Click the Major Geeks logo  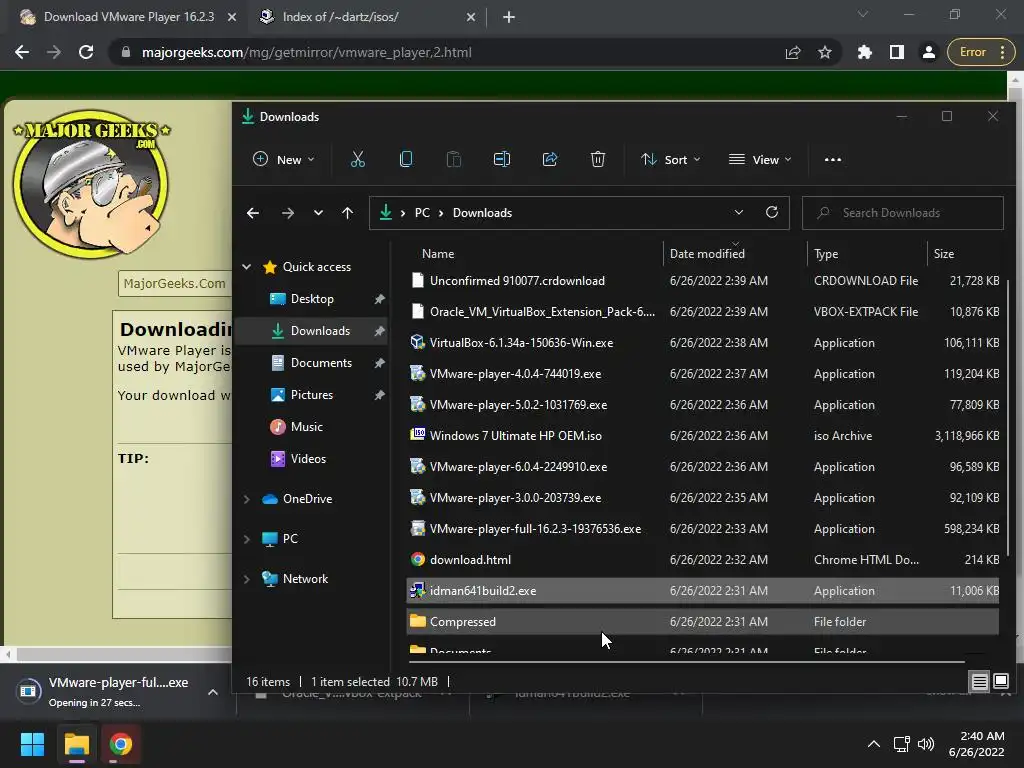(91, 184)
